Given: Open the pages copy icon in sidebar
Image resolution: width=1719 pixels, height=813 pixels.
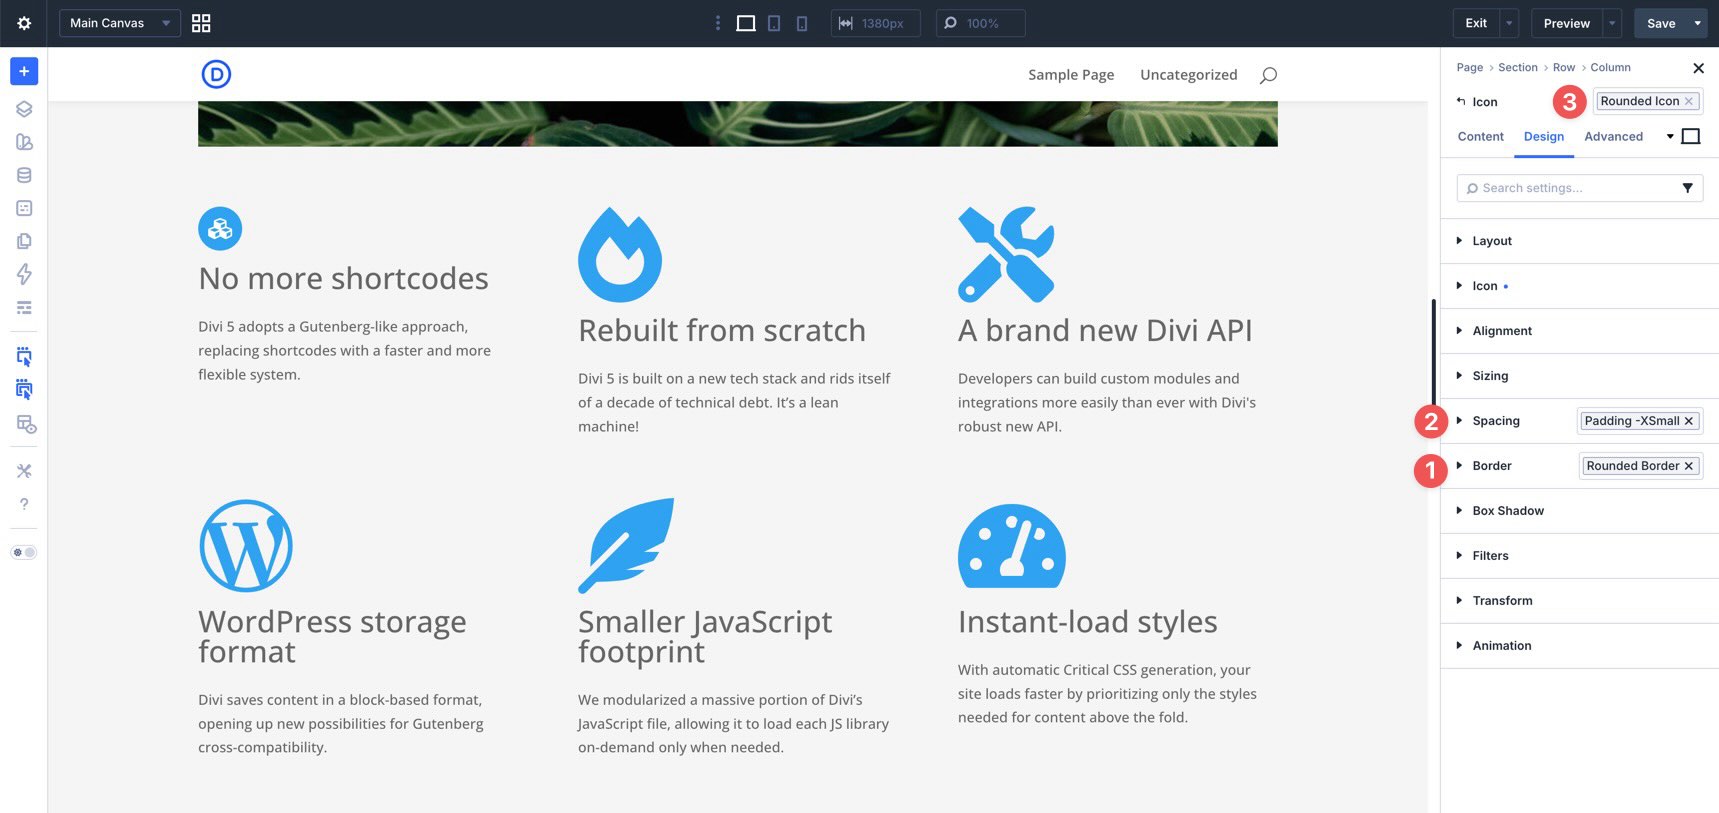Looking at the screenshot, I should (24, 241).
